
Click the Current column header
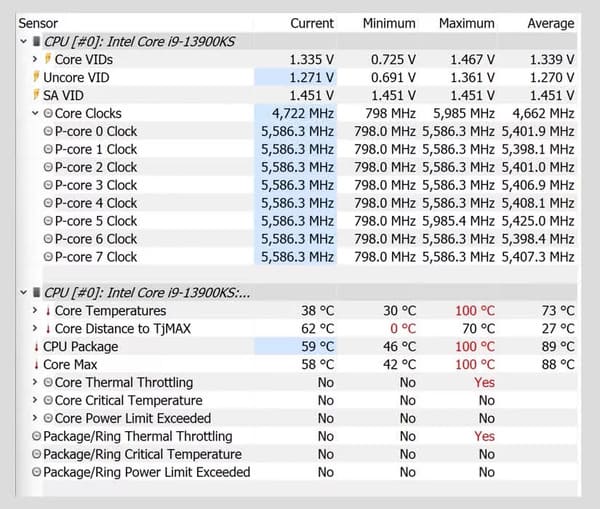tap(312, 23)
